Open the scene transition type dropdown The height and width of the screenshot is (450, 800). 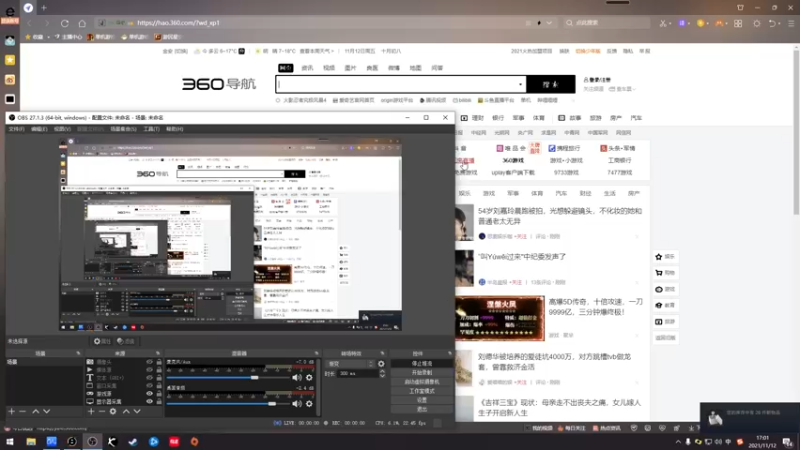pos(349,364)
